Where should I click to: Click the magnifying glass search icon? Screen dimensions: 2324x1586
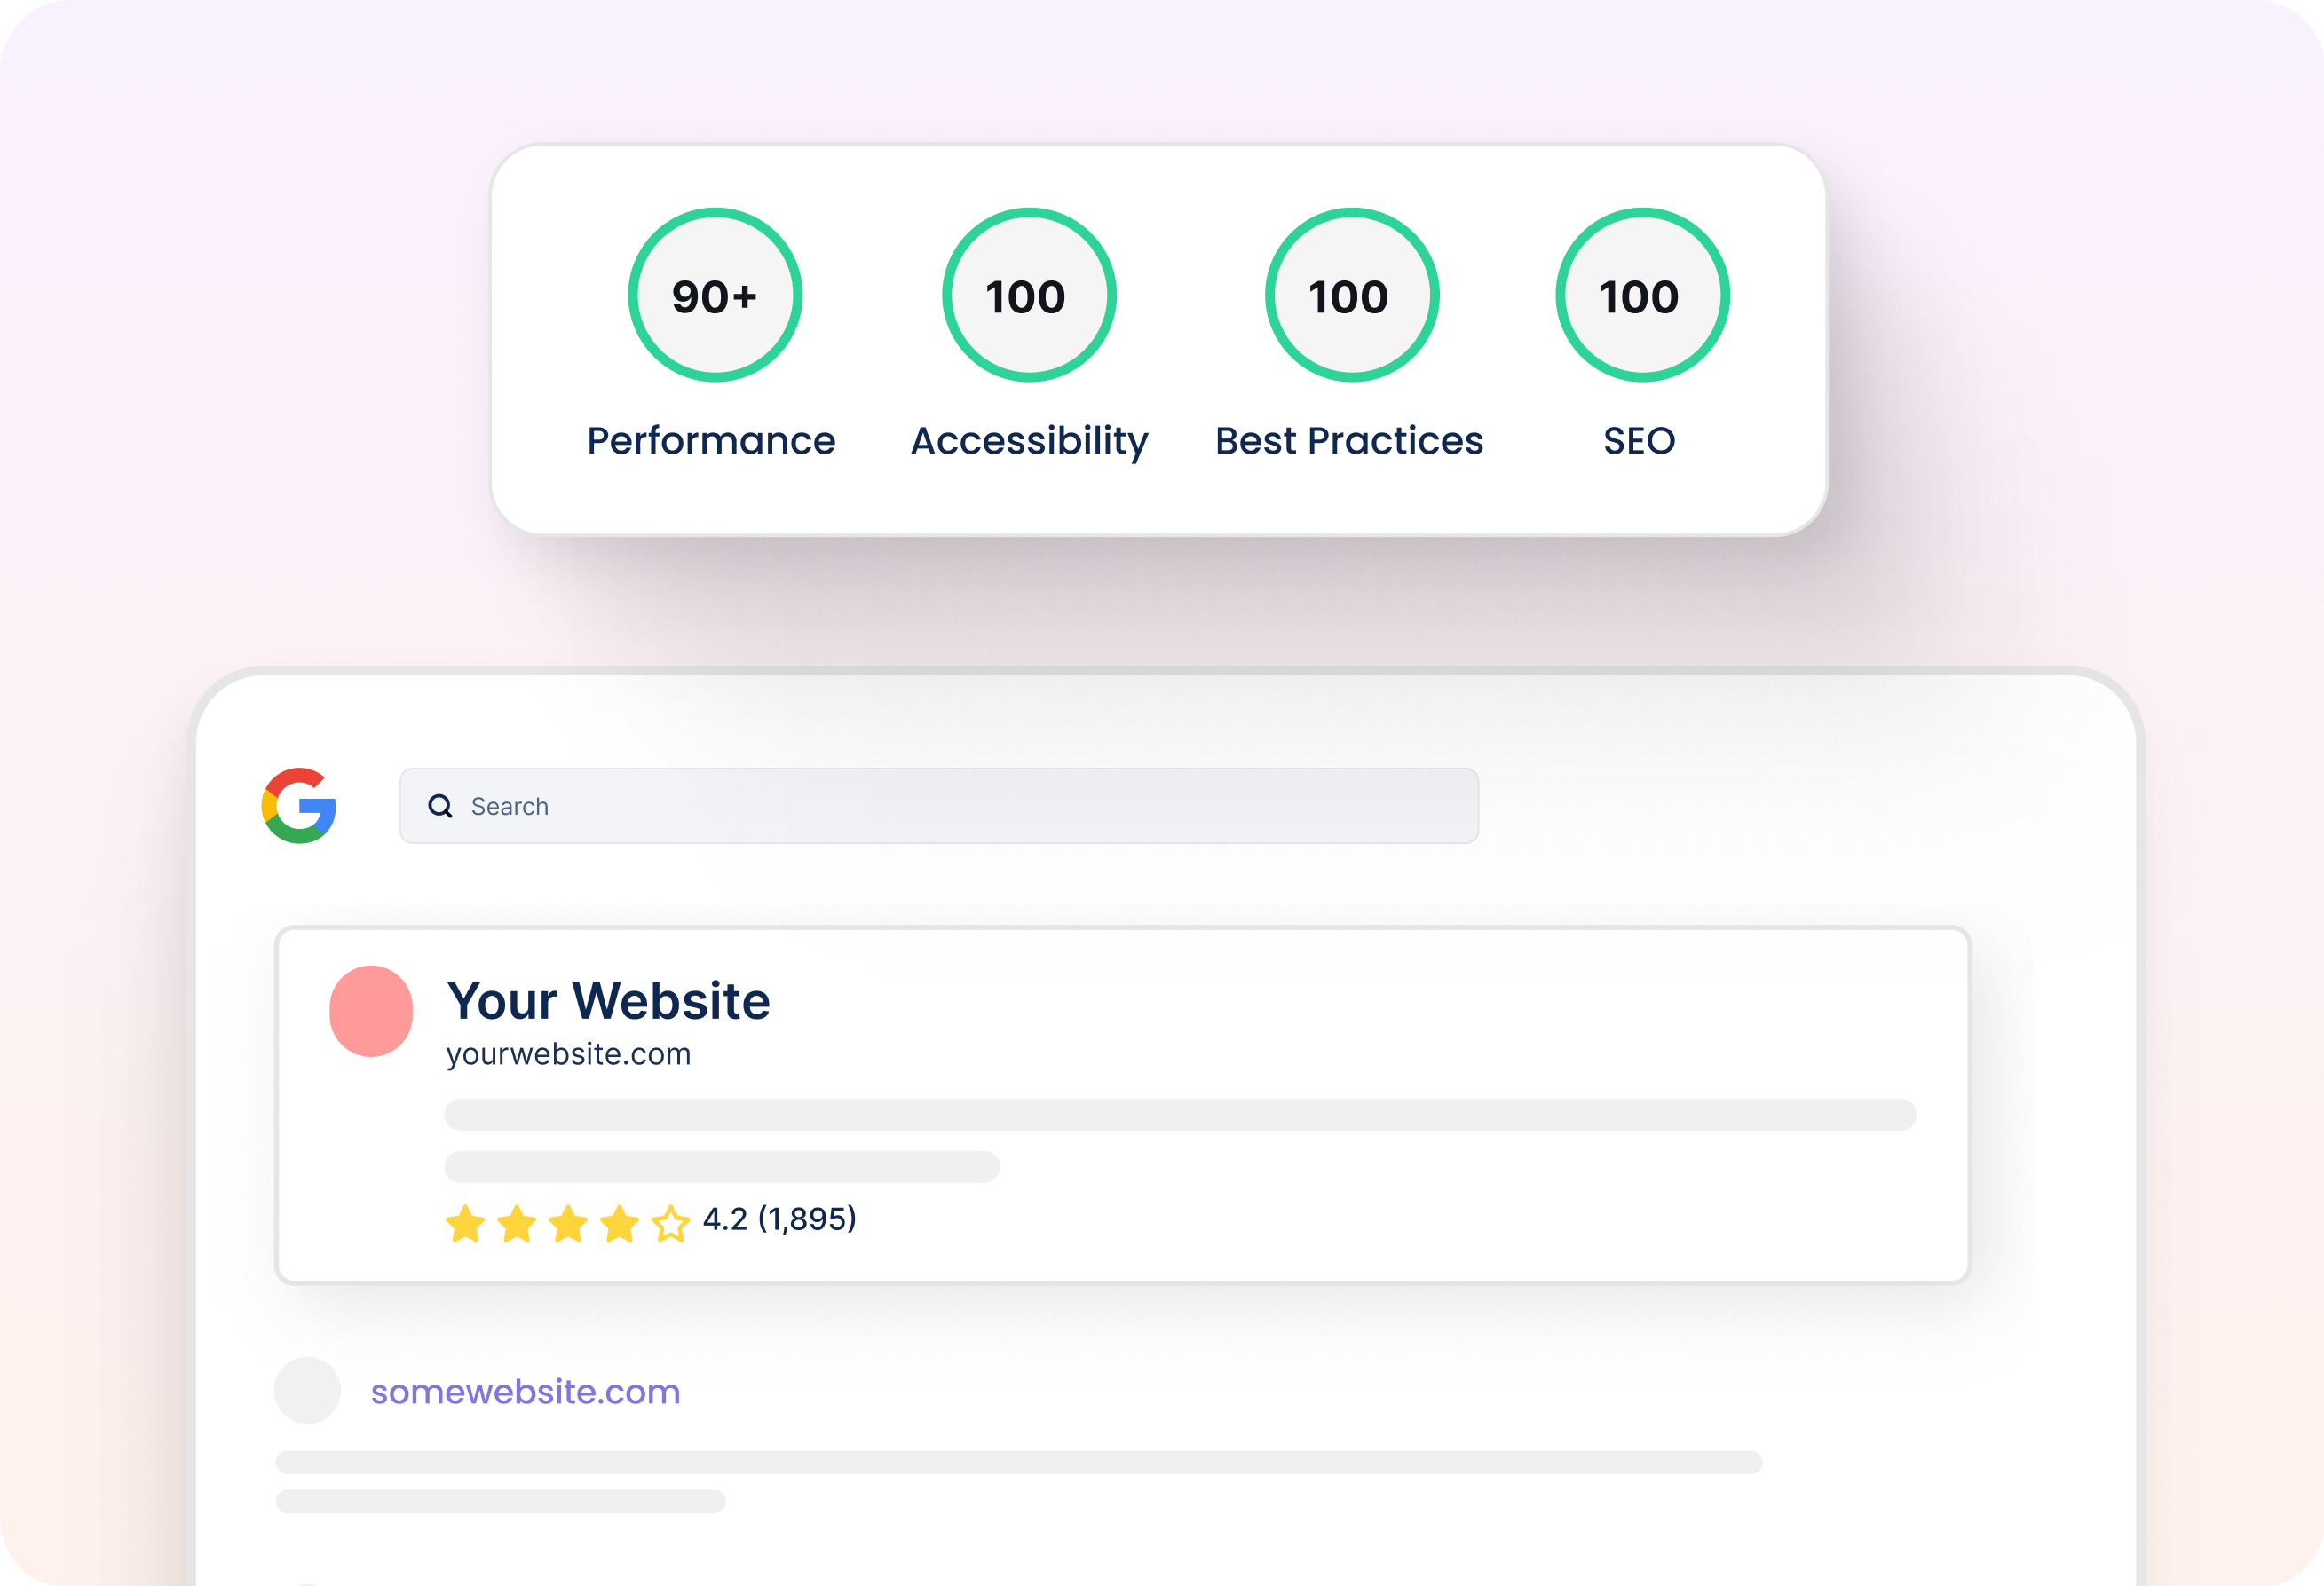[x=440, y=806]
